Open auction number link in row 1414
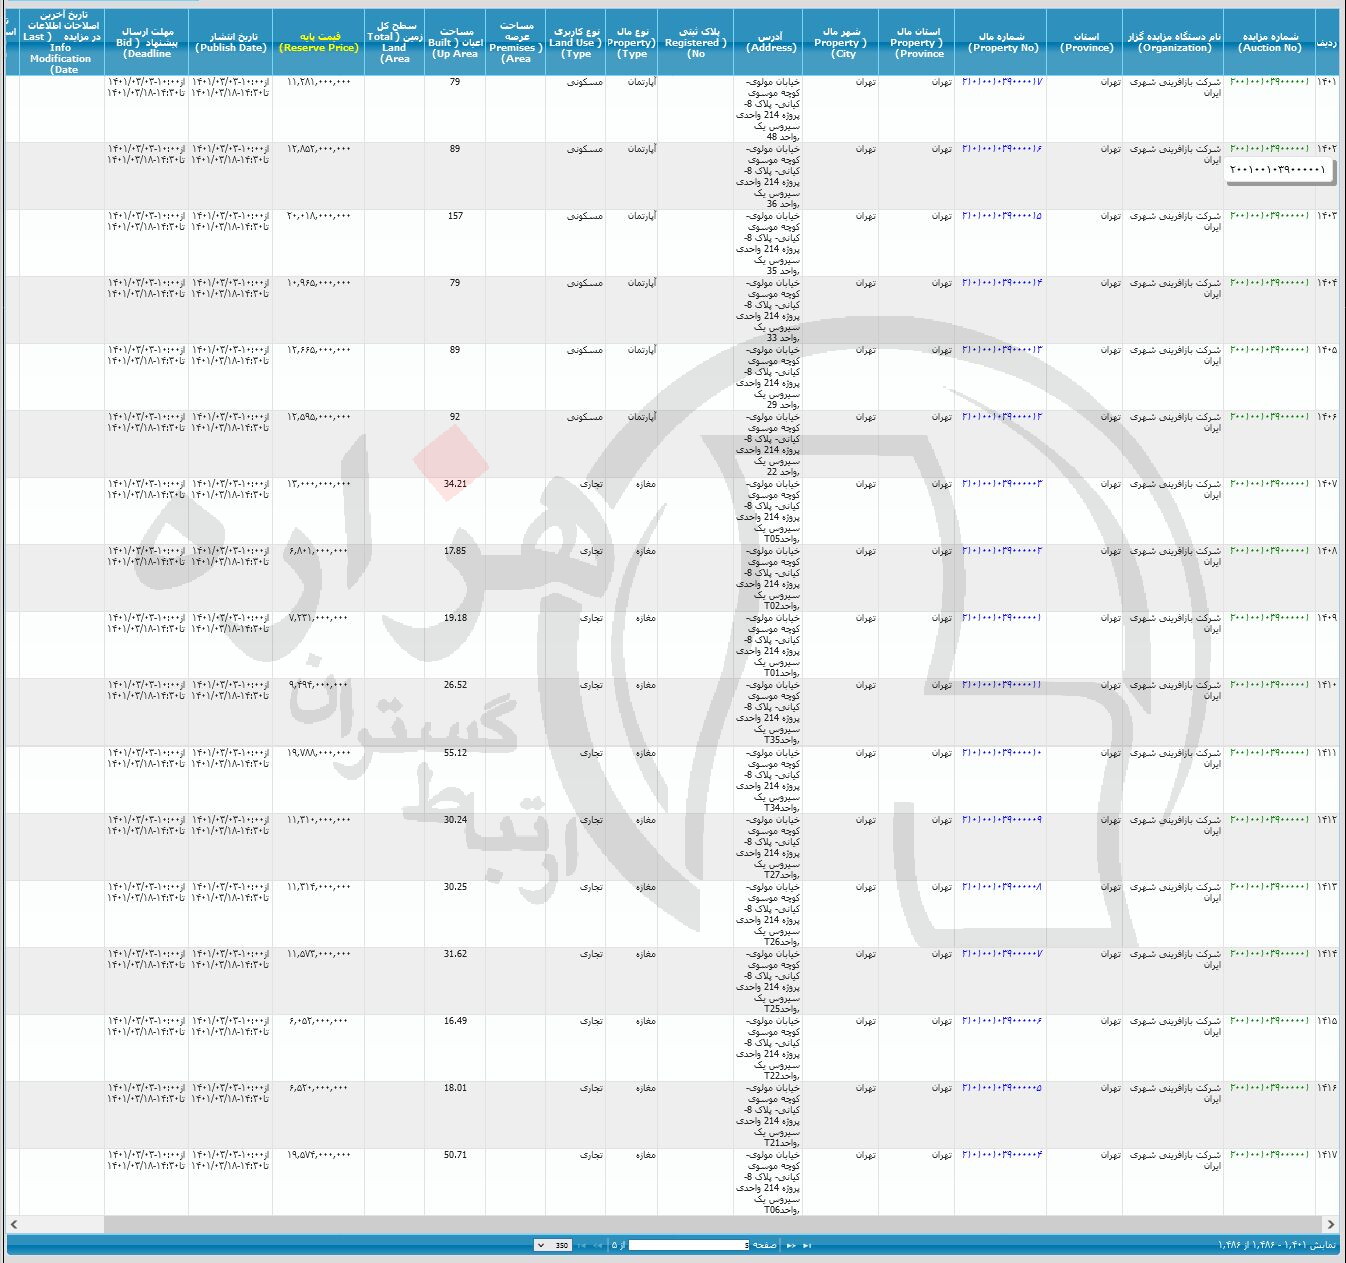 tap(1269, 954)
